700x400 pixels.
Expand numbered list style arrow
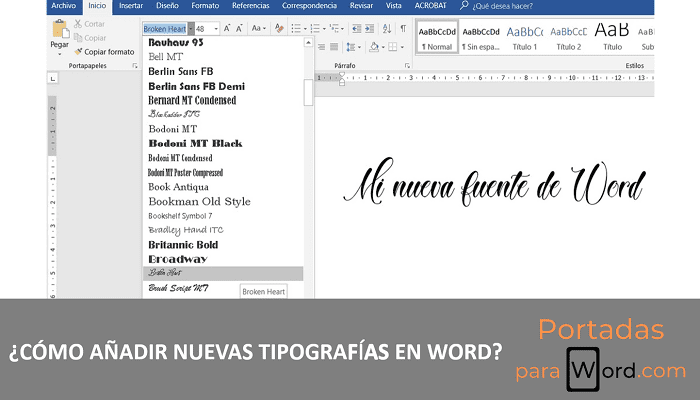pyautogui.click(x=324, y=29)
